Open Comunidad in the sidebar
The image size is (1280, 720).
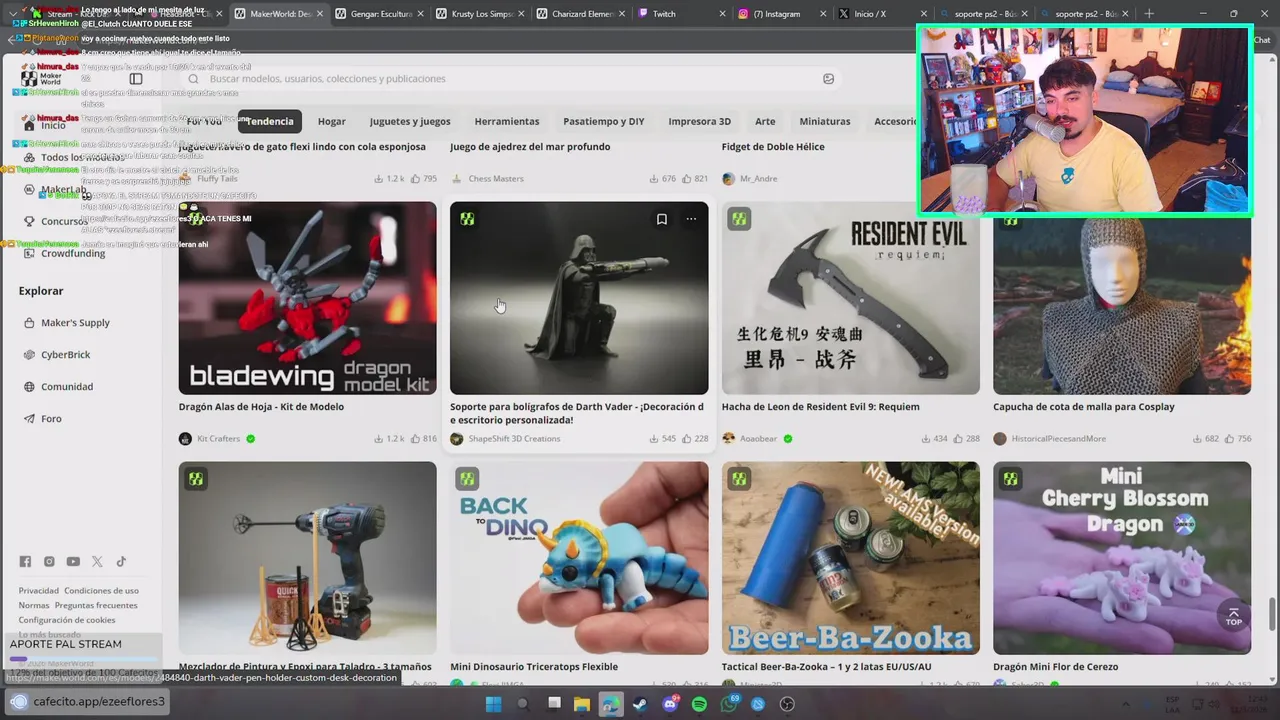[66, 387]
